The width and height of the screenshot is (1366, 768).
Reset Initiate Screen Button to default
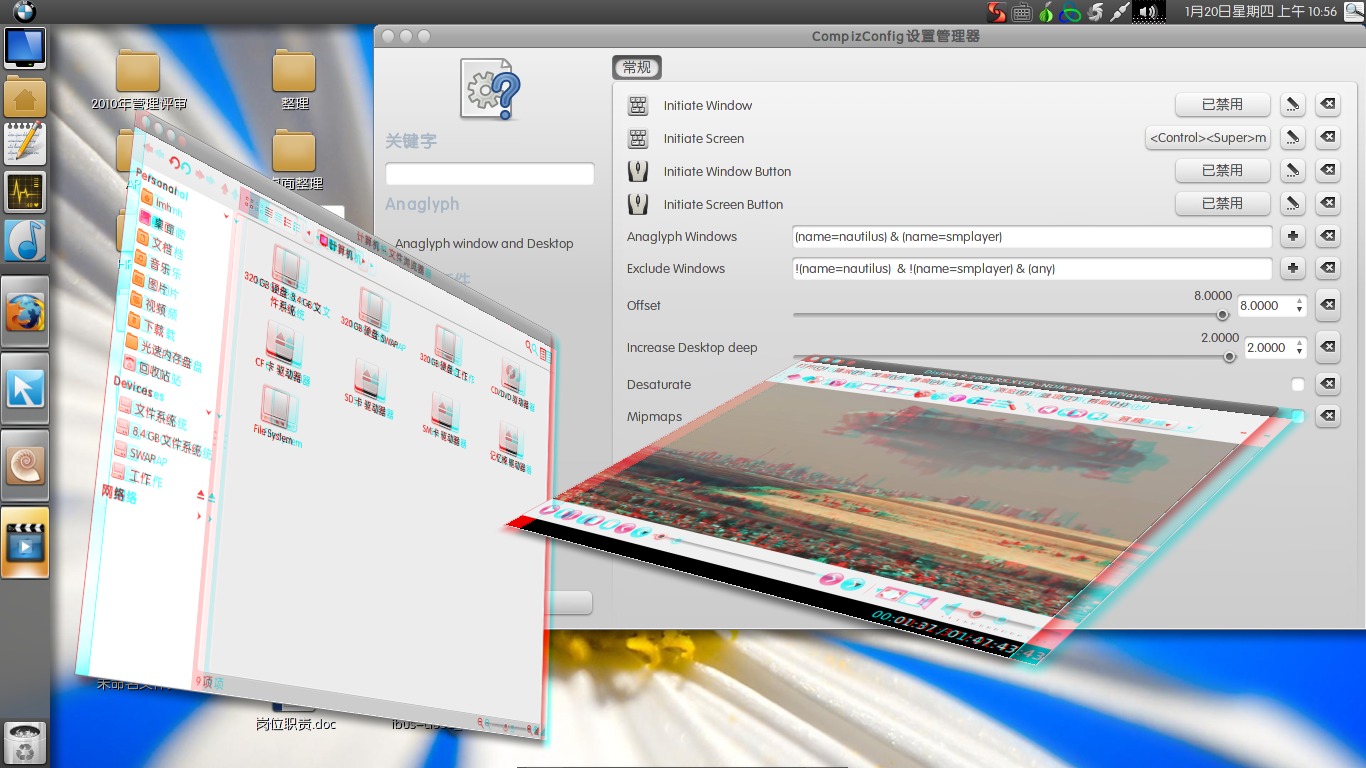point(1328,204)
